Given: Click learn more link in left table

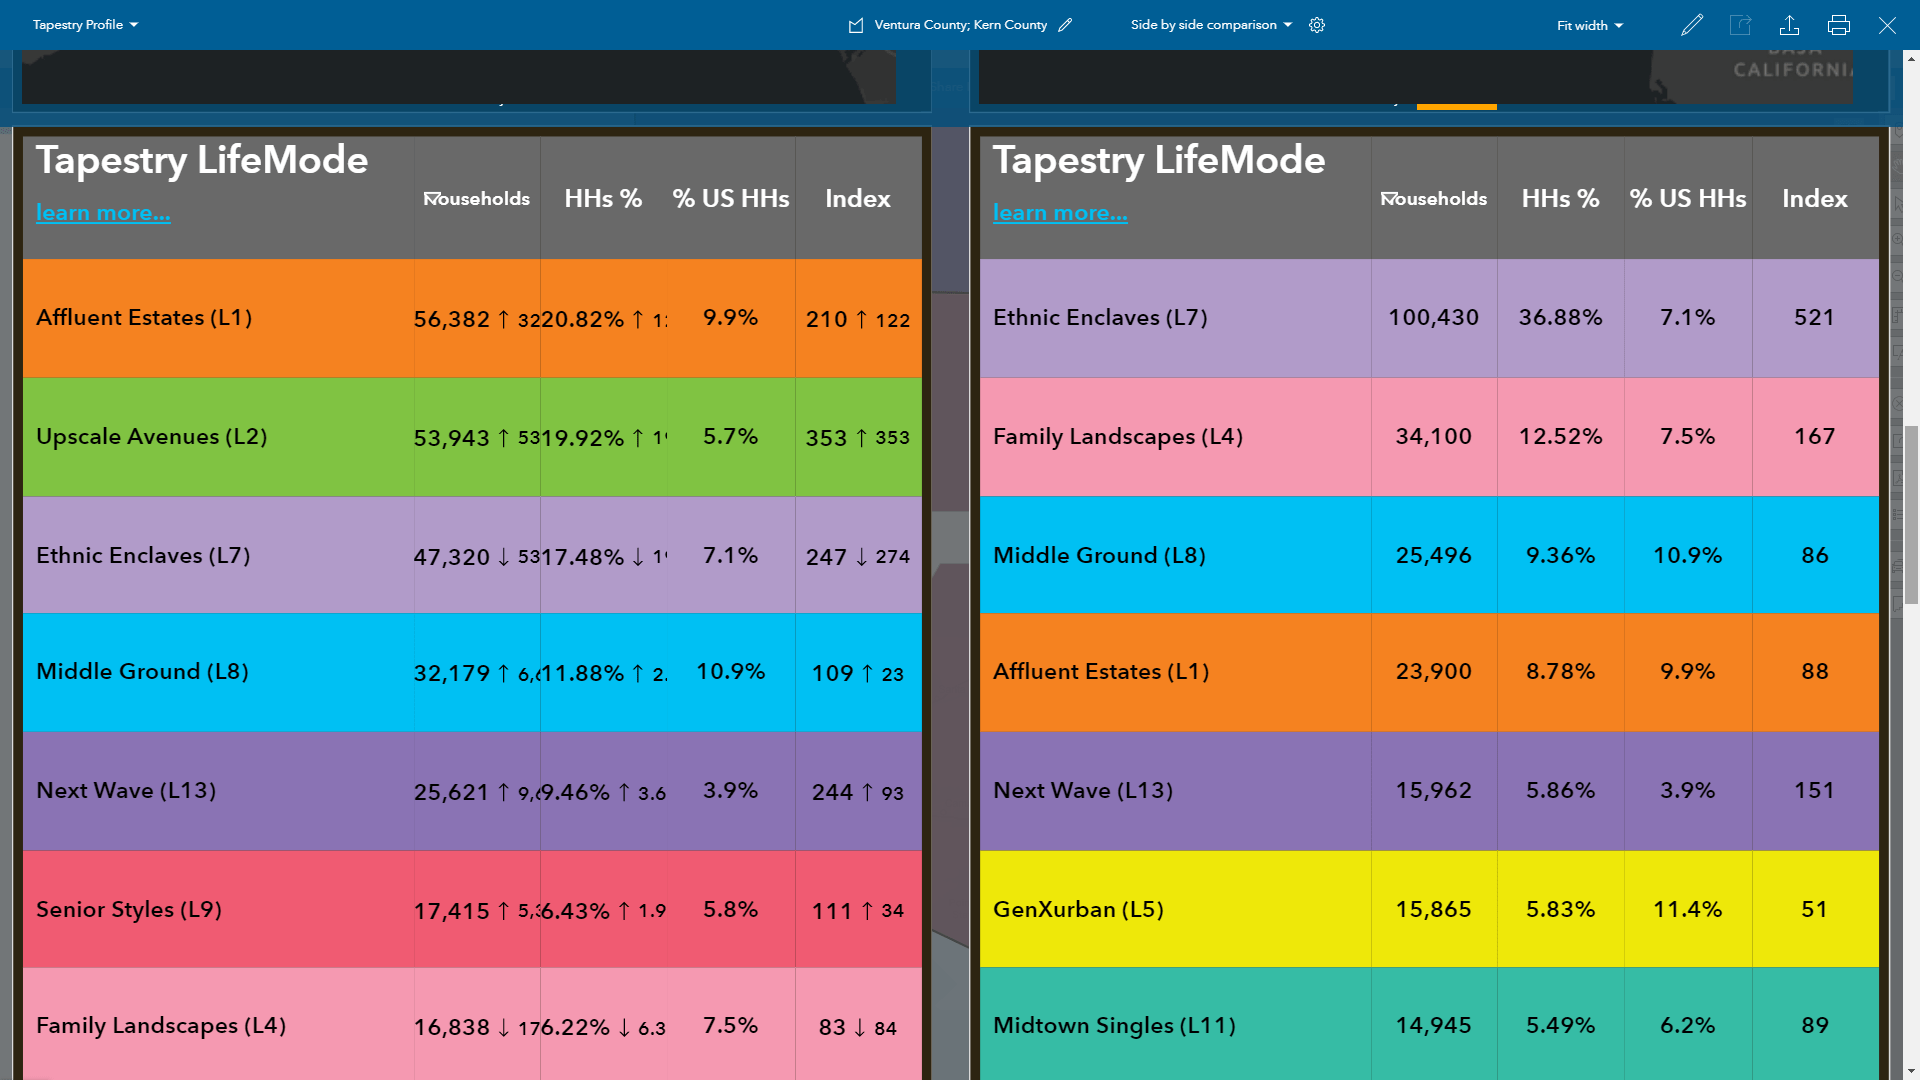Looking at the screenshot, I should pos(103,213).
